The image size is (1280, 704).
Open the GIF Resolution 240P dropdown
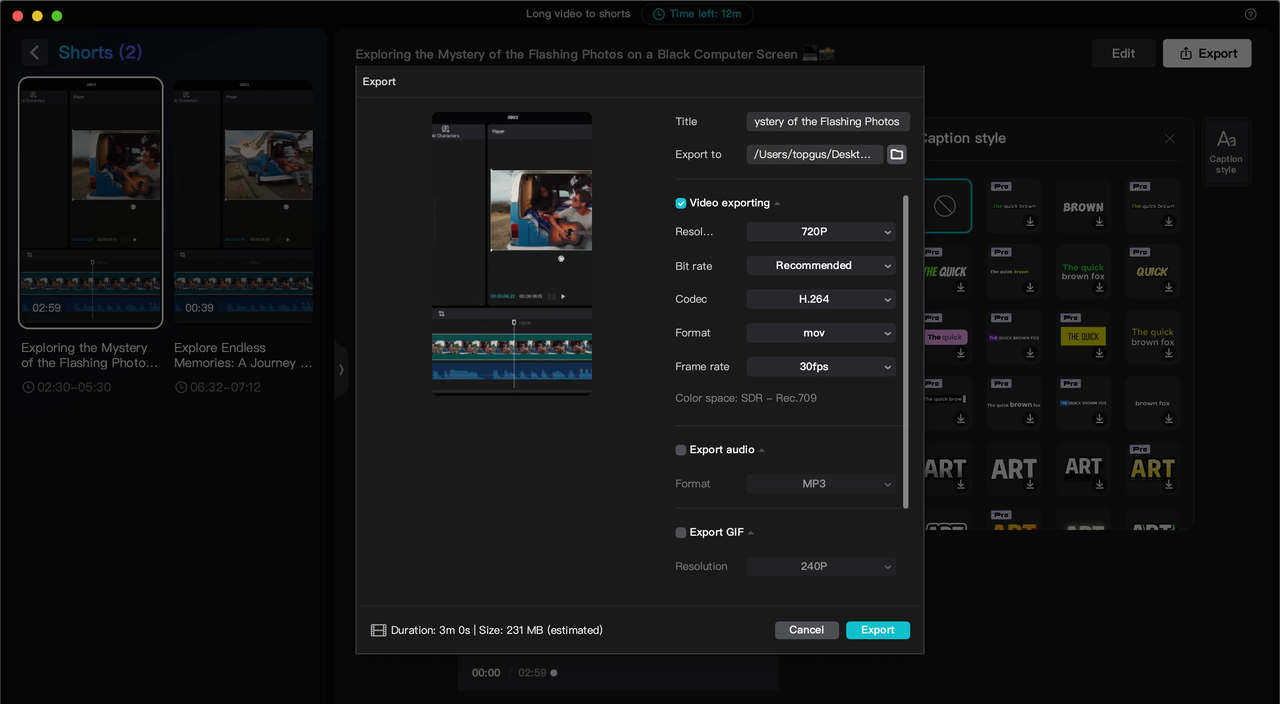821,566
